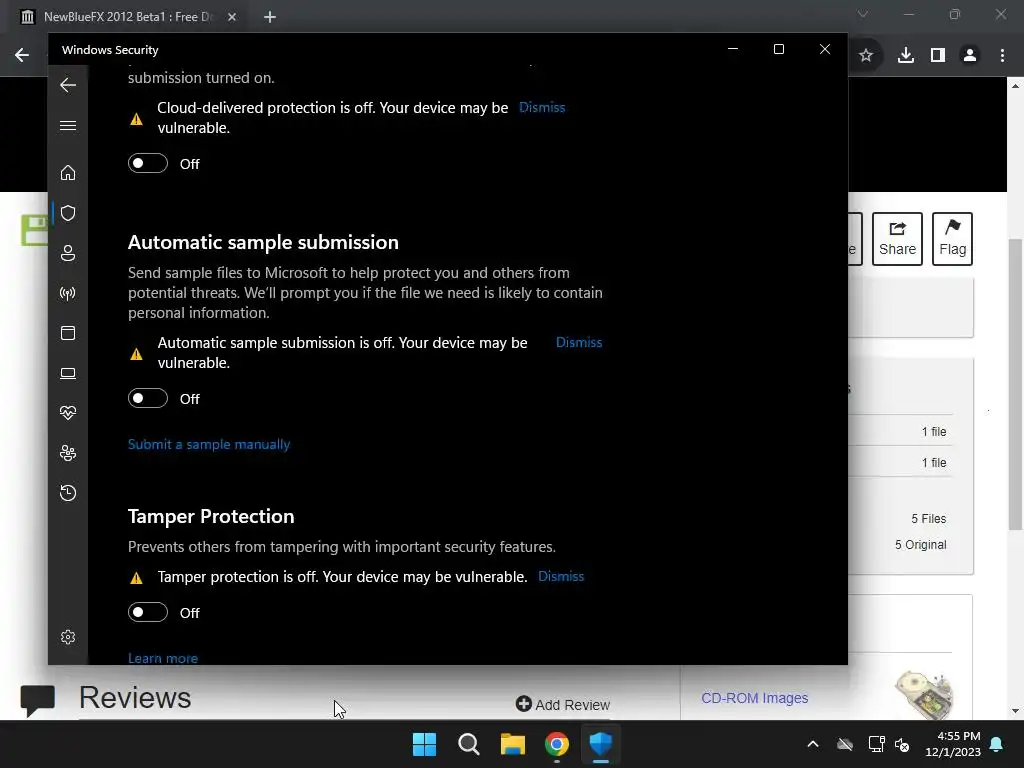Dismiss the Tamper protection warning
This screenshot has height=768, width=1024.
pos(561,577)
